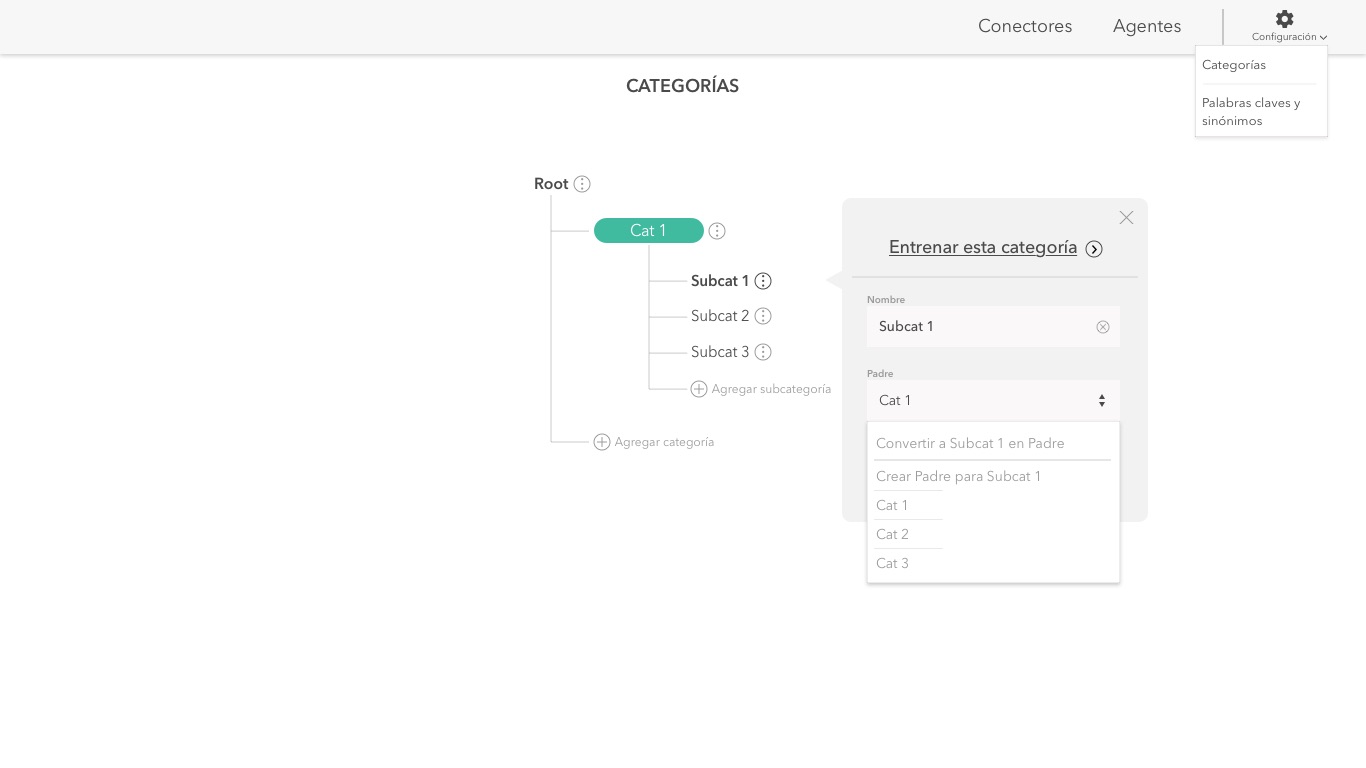Go to the Agentes page
Screen dimensions: 1366x768
(1147, 26)
